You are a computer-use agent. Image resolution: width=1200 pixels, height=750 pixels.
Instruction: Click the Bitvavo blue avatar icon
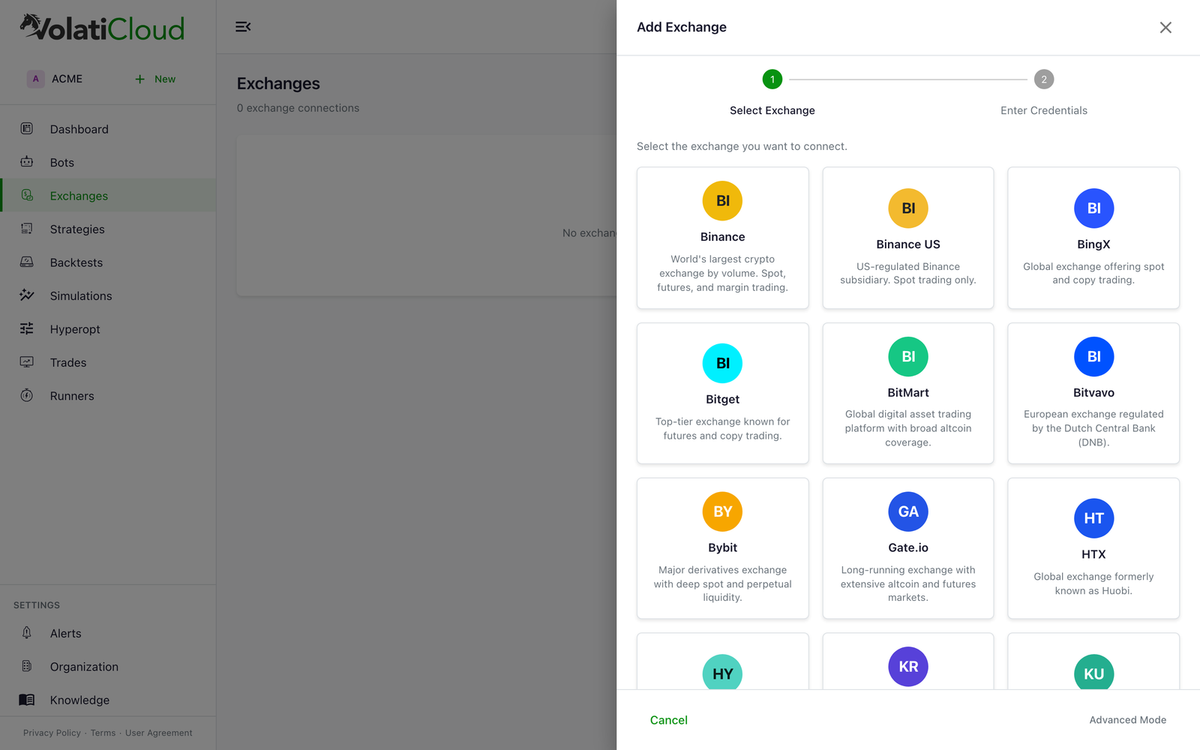click(x=1094, y=356)
